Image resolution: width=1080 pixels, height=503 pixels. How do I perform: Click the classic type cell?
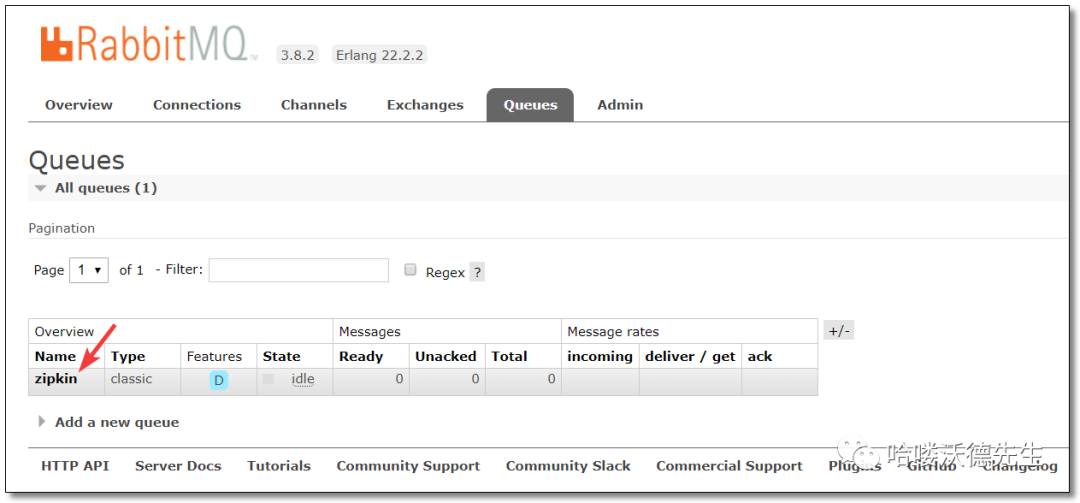point(132,379)
